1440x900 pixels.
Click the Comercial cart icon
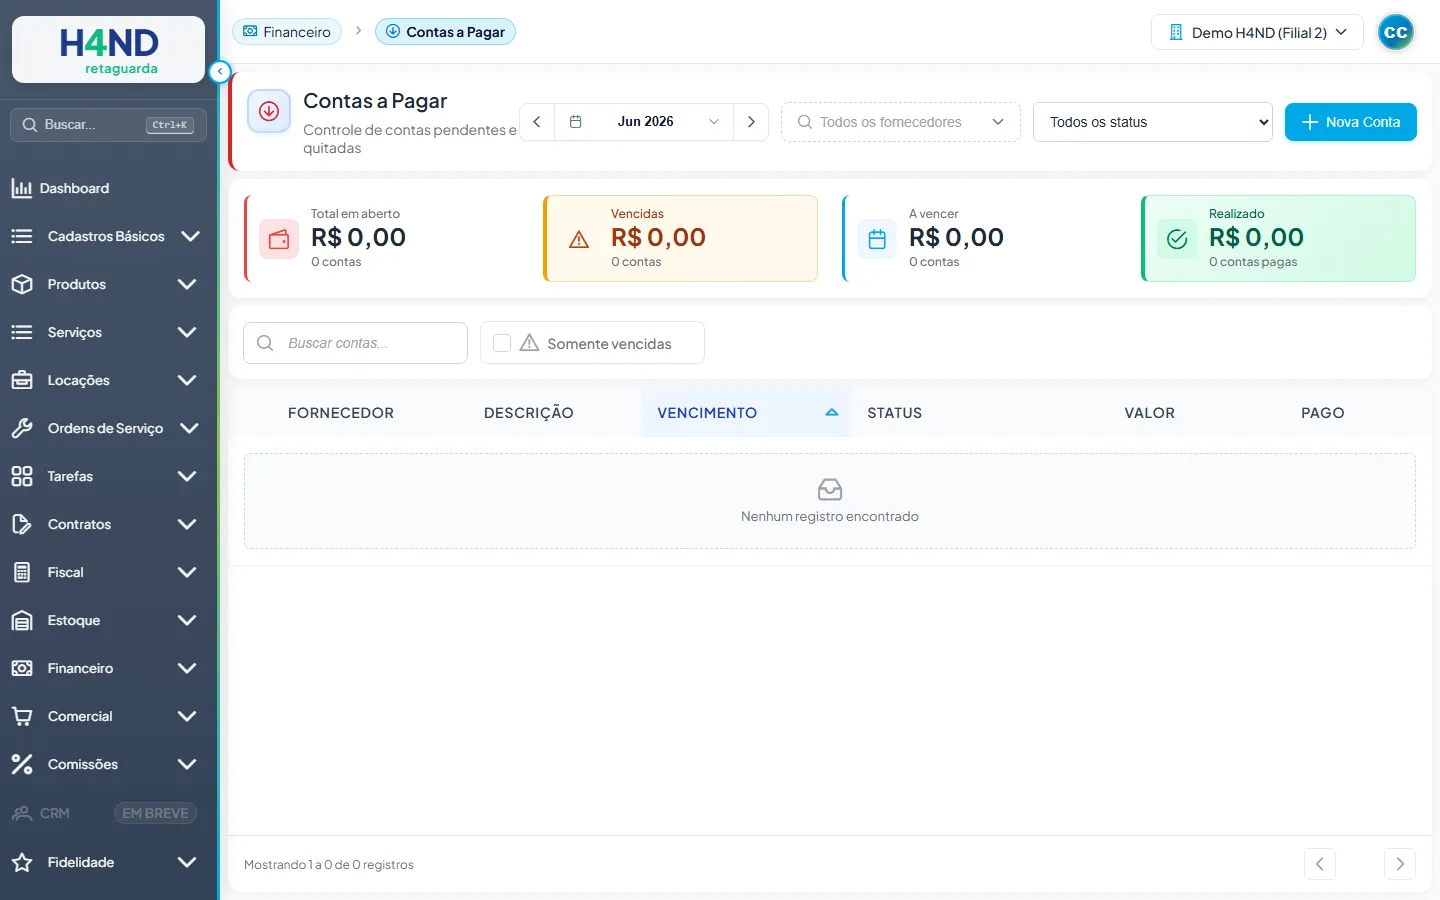point(21,716)
